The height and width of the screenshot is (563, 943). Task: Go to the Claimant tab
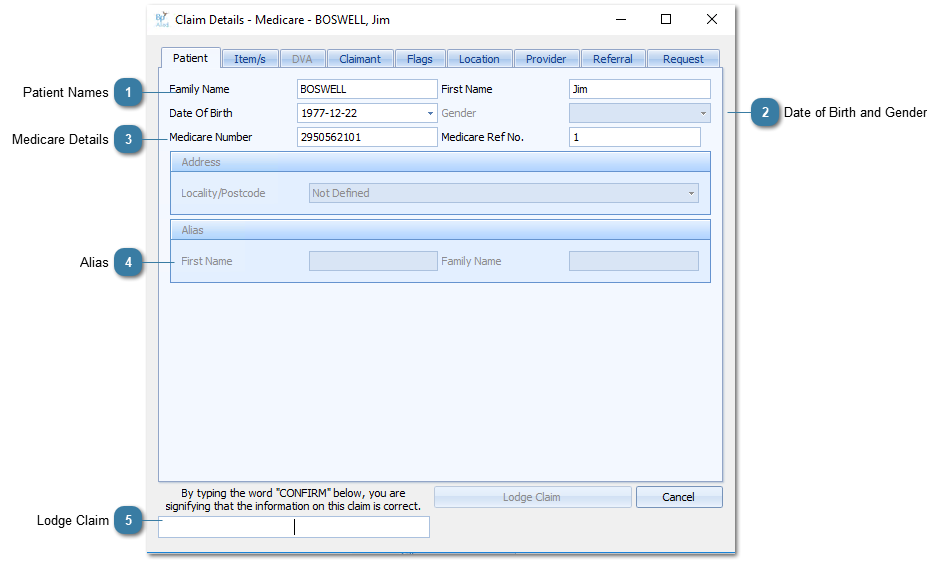(360, 59)
